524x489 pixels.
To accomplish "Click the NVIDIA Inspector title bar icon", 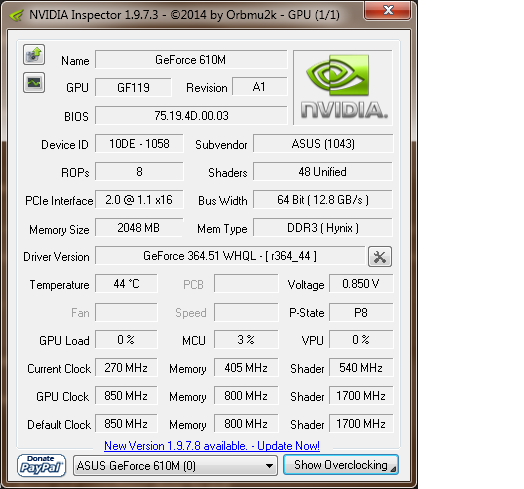I will [16, 15].
